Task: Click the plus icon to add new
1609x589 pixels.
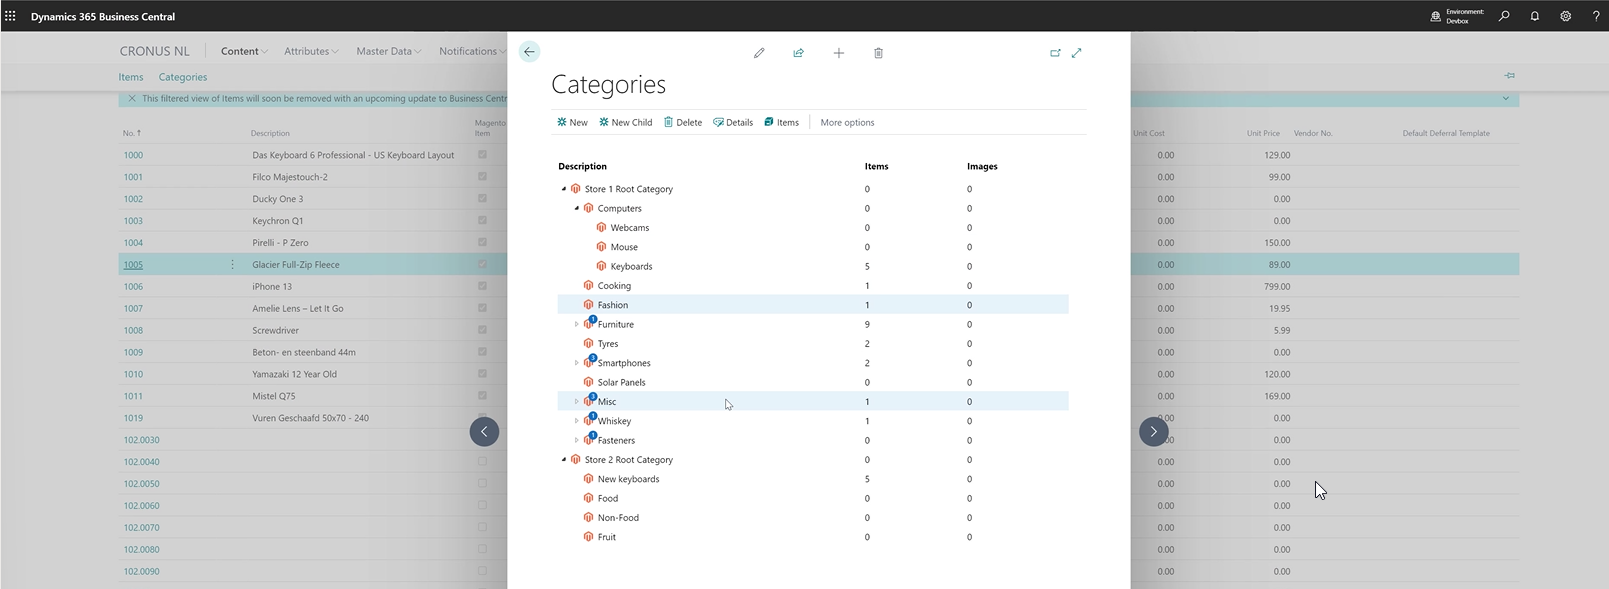Action: [839, 53]
